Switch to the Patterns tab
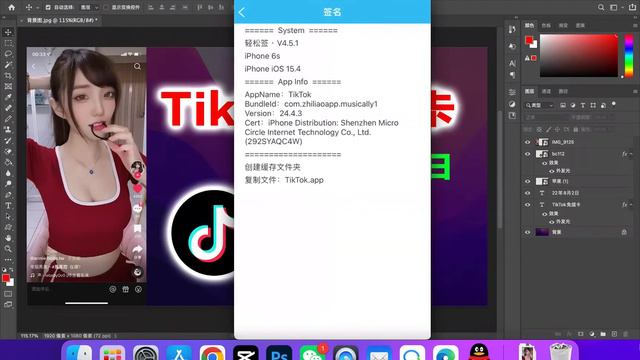This screenshot has width=640, height=360. 580,25
